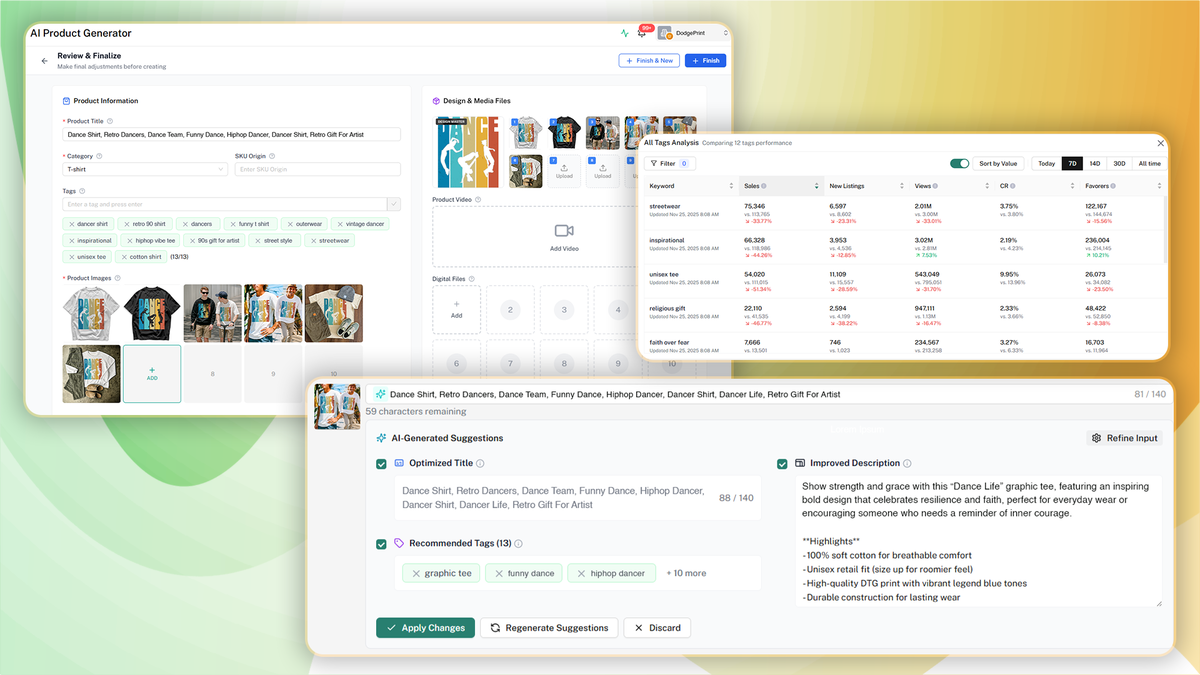Open the DodgePrint store switcher
This screenshot has height=675, width=1200.
tap(692, 33)
